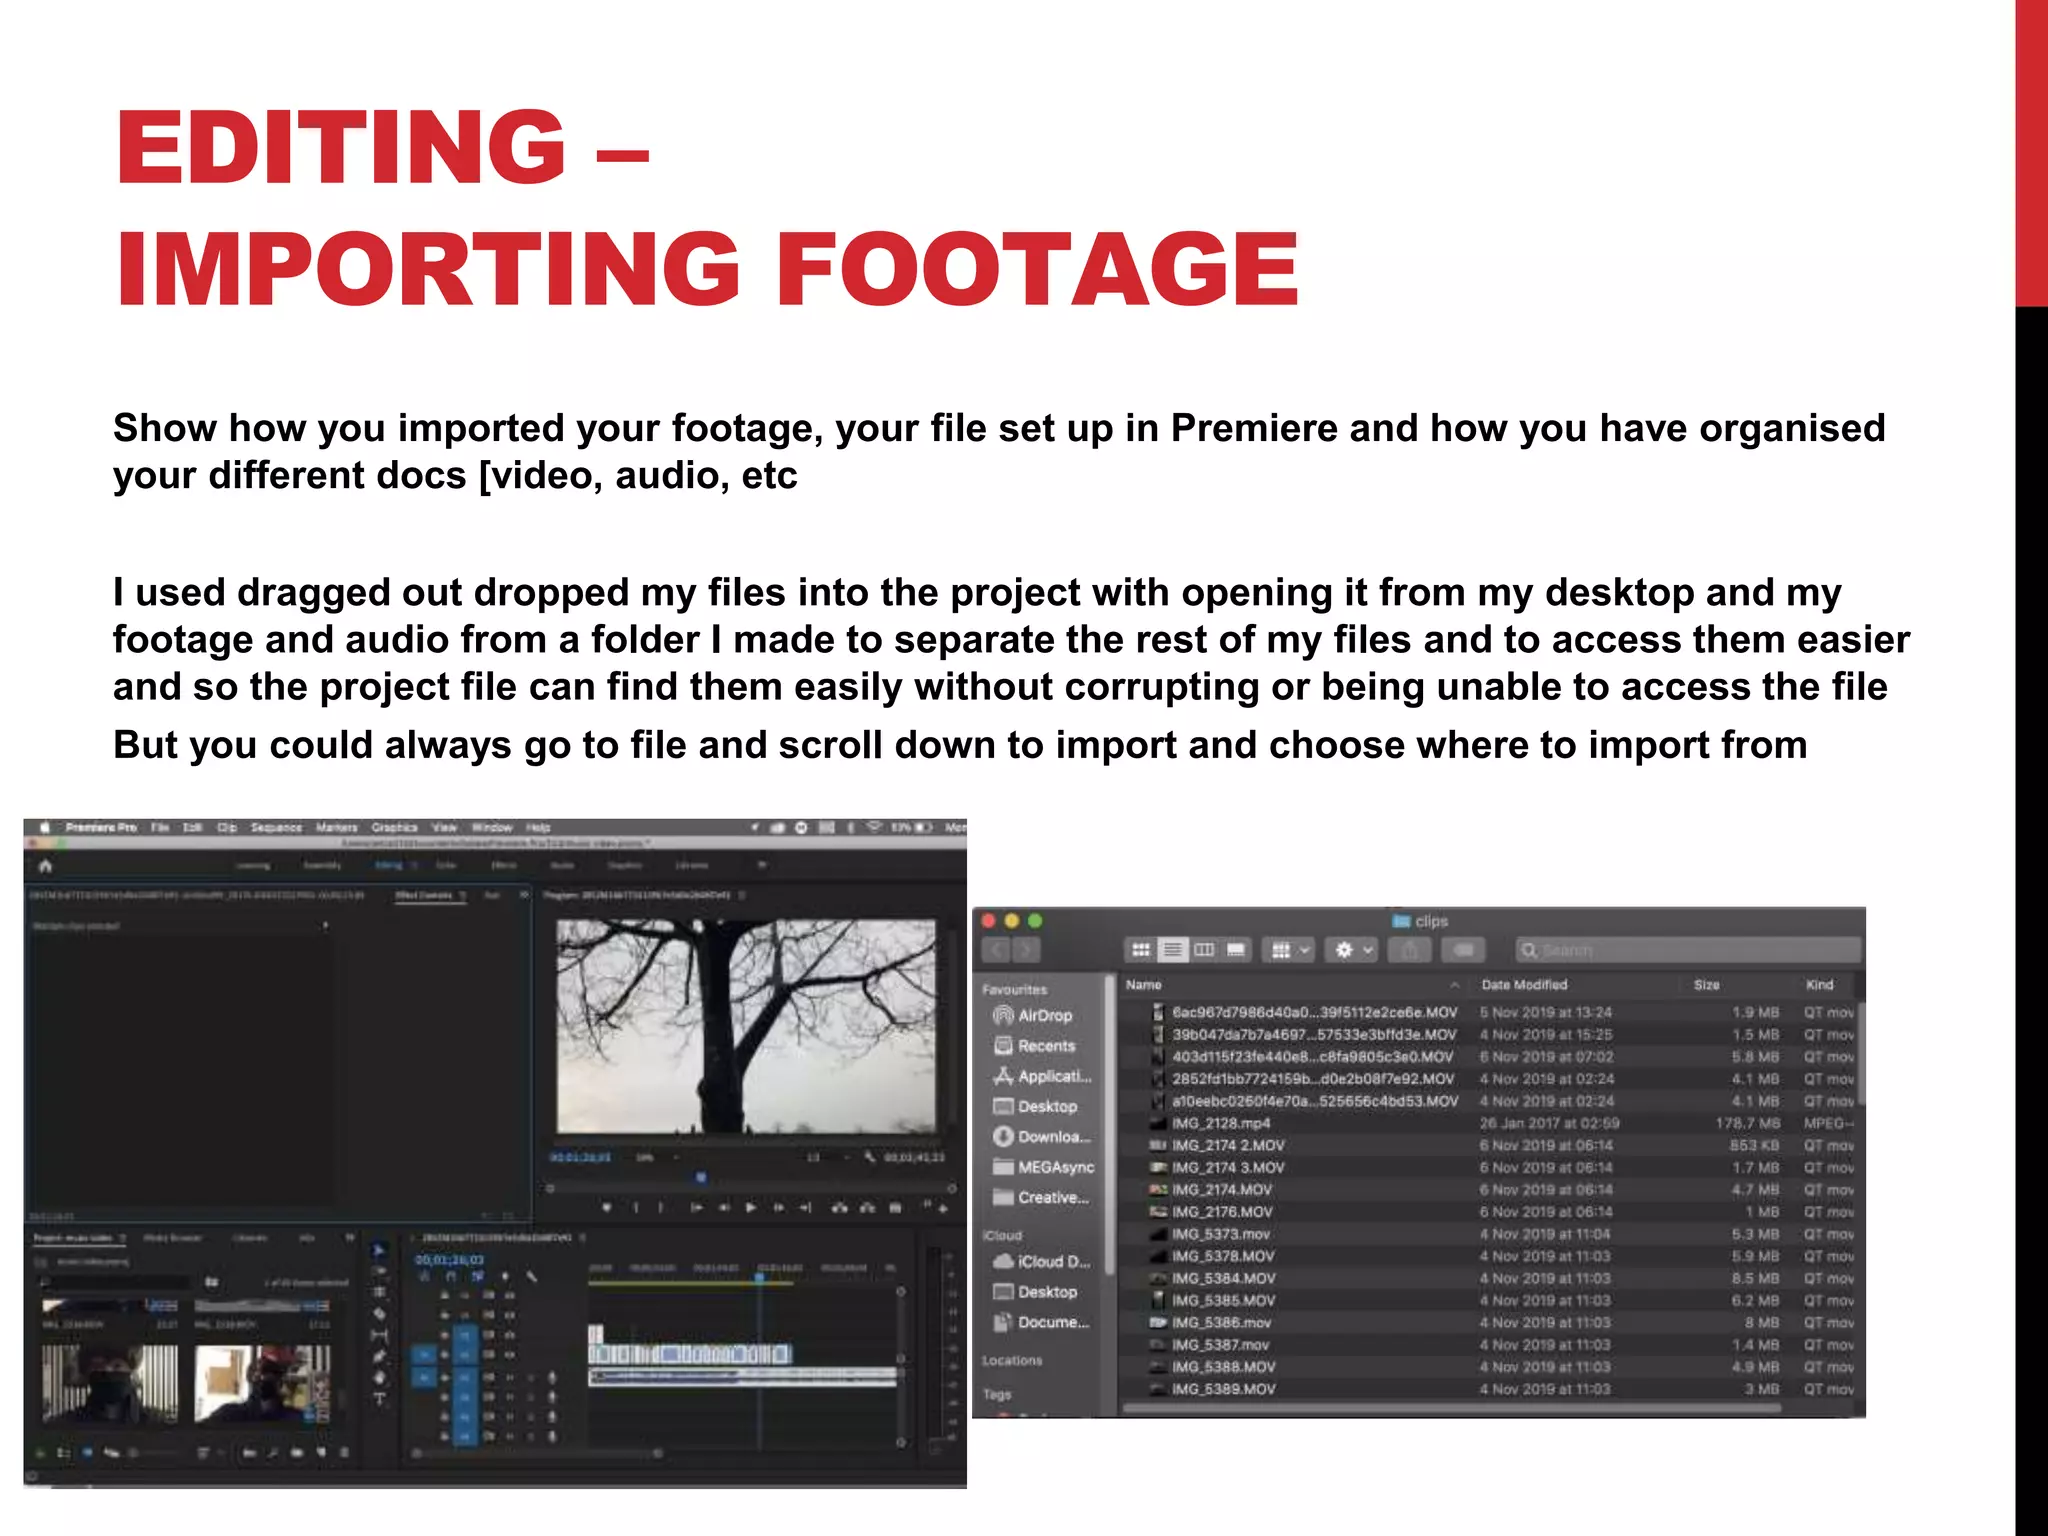Open the File menu in Premiere Pro

click(159, 827)
